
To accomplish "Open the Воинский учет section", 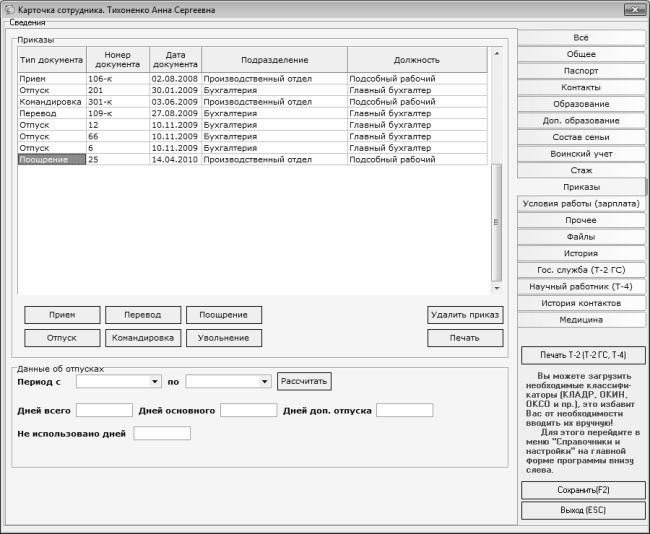I will coord(581,154).
